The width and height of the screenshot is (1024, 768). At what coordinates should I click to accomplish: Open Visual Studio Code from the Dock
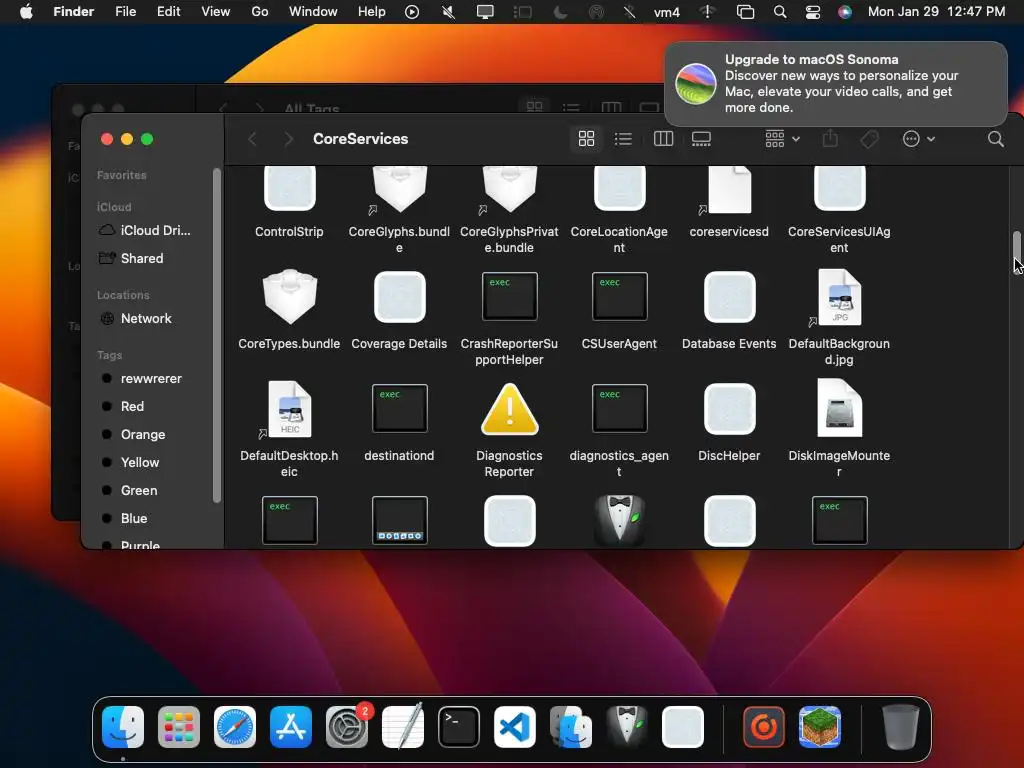[515, 727]
